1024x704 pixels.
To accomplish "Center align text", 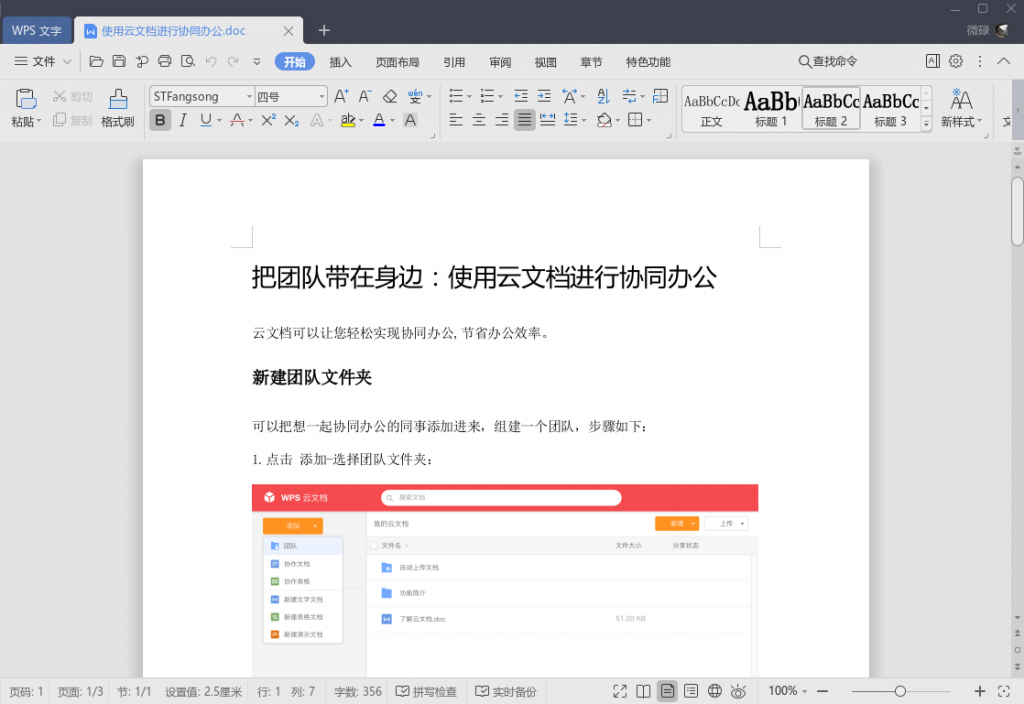I will coord(479,120).
